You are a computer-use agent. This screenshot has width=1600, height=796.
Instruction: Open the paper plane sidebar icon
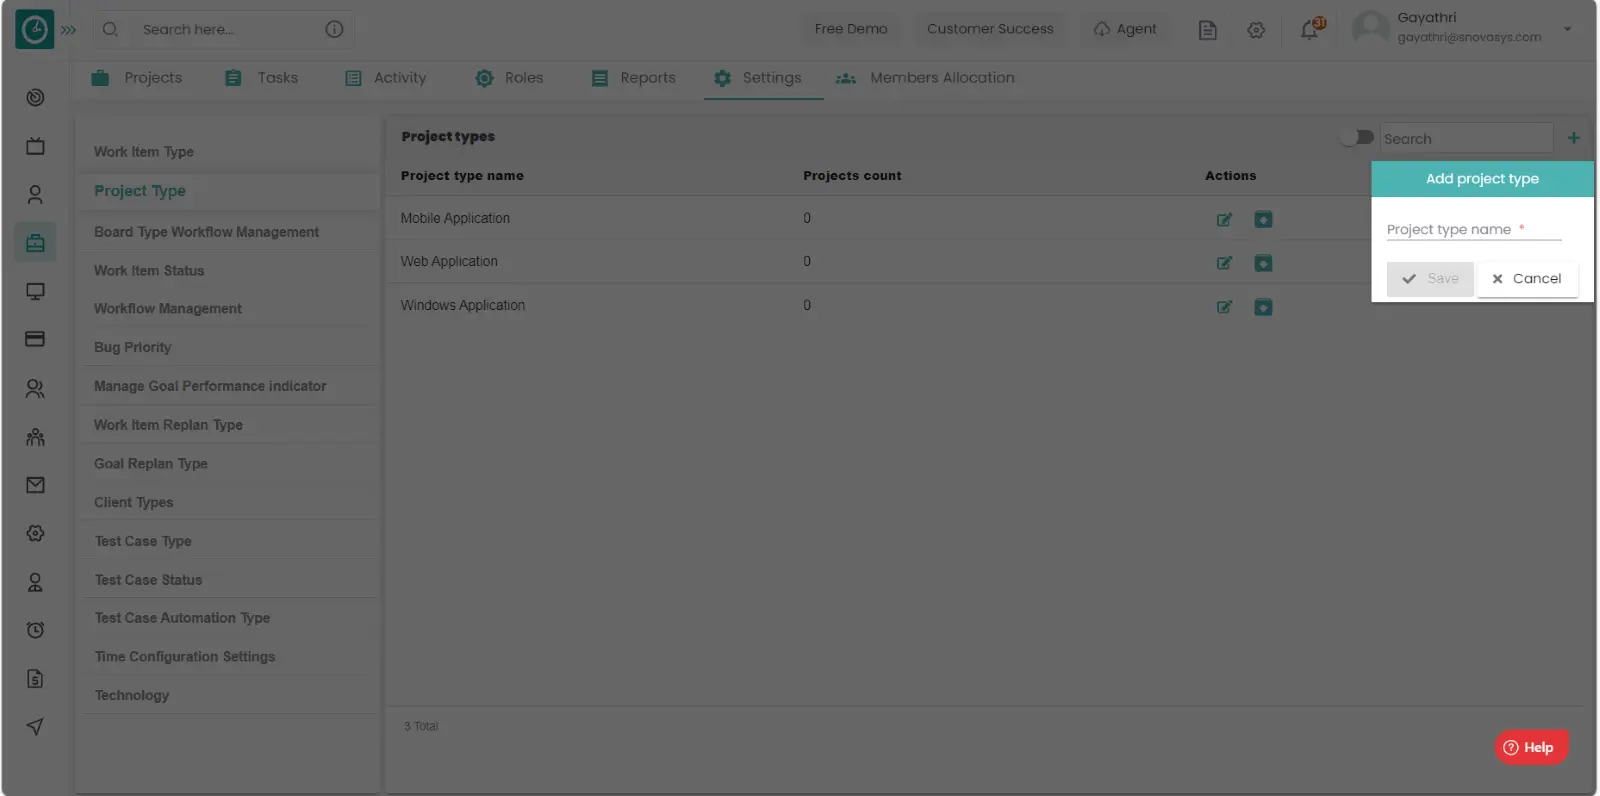point(35,727)
